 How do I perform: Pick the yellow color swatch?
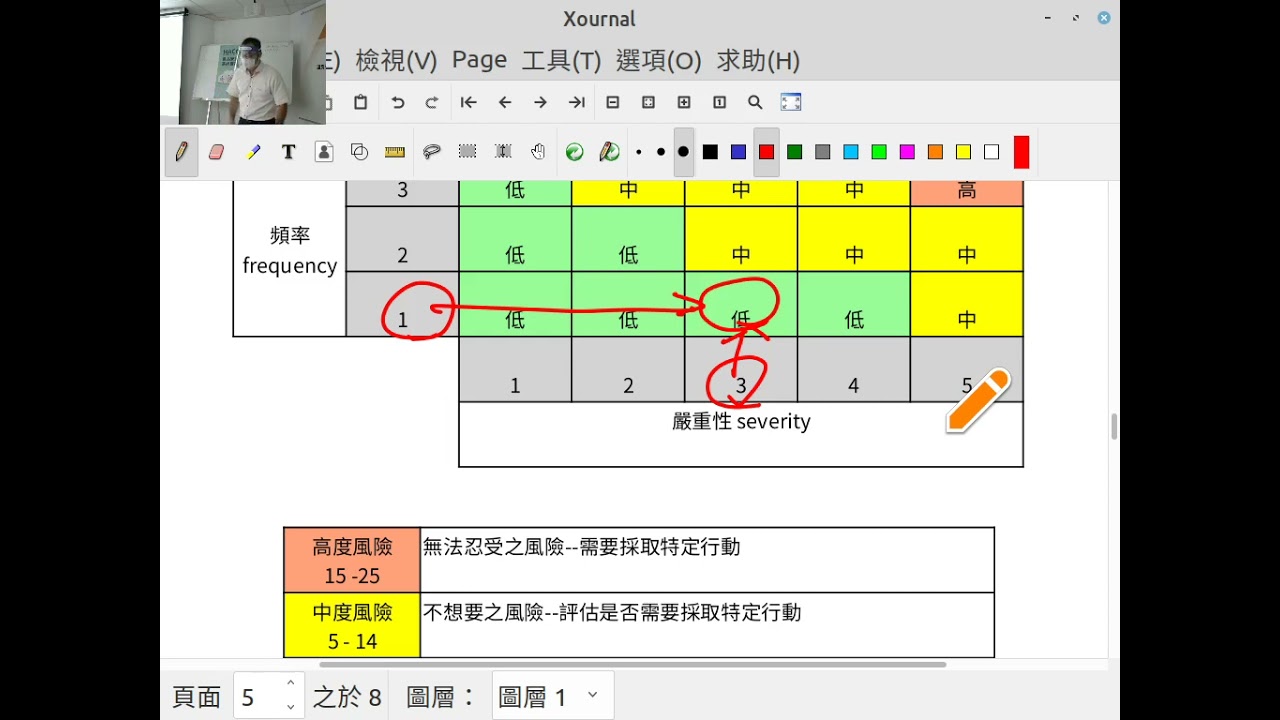tap(963, 152)
